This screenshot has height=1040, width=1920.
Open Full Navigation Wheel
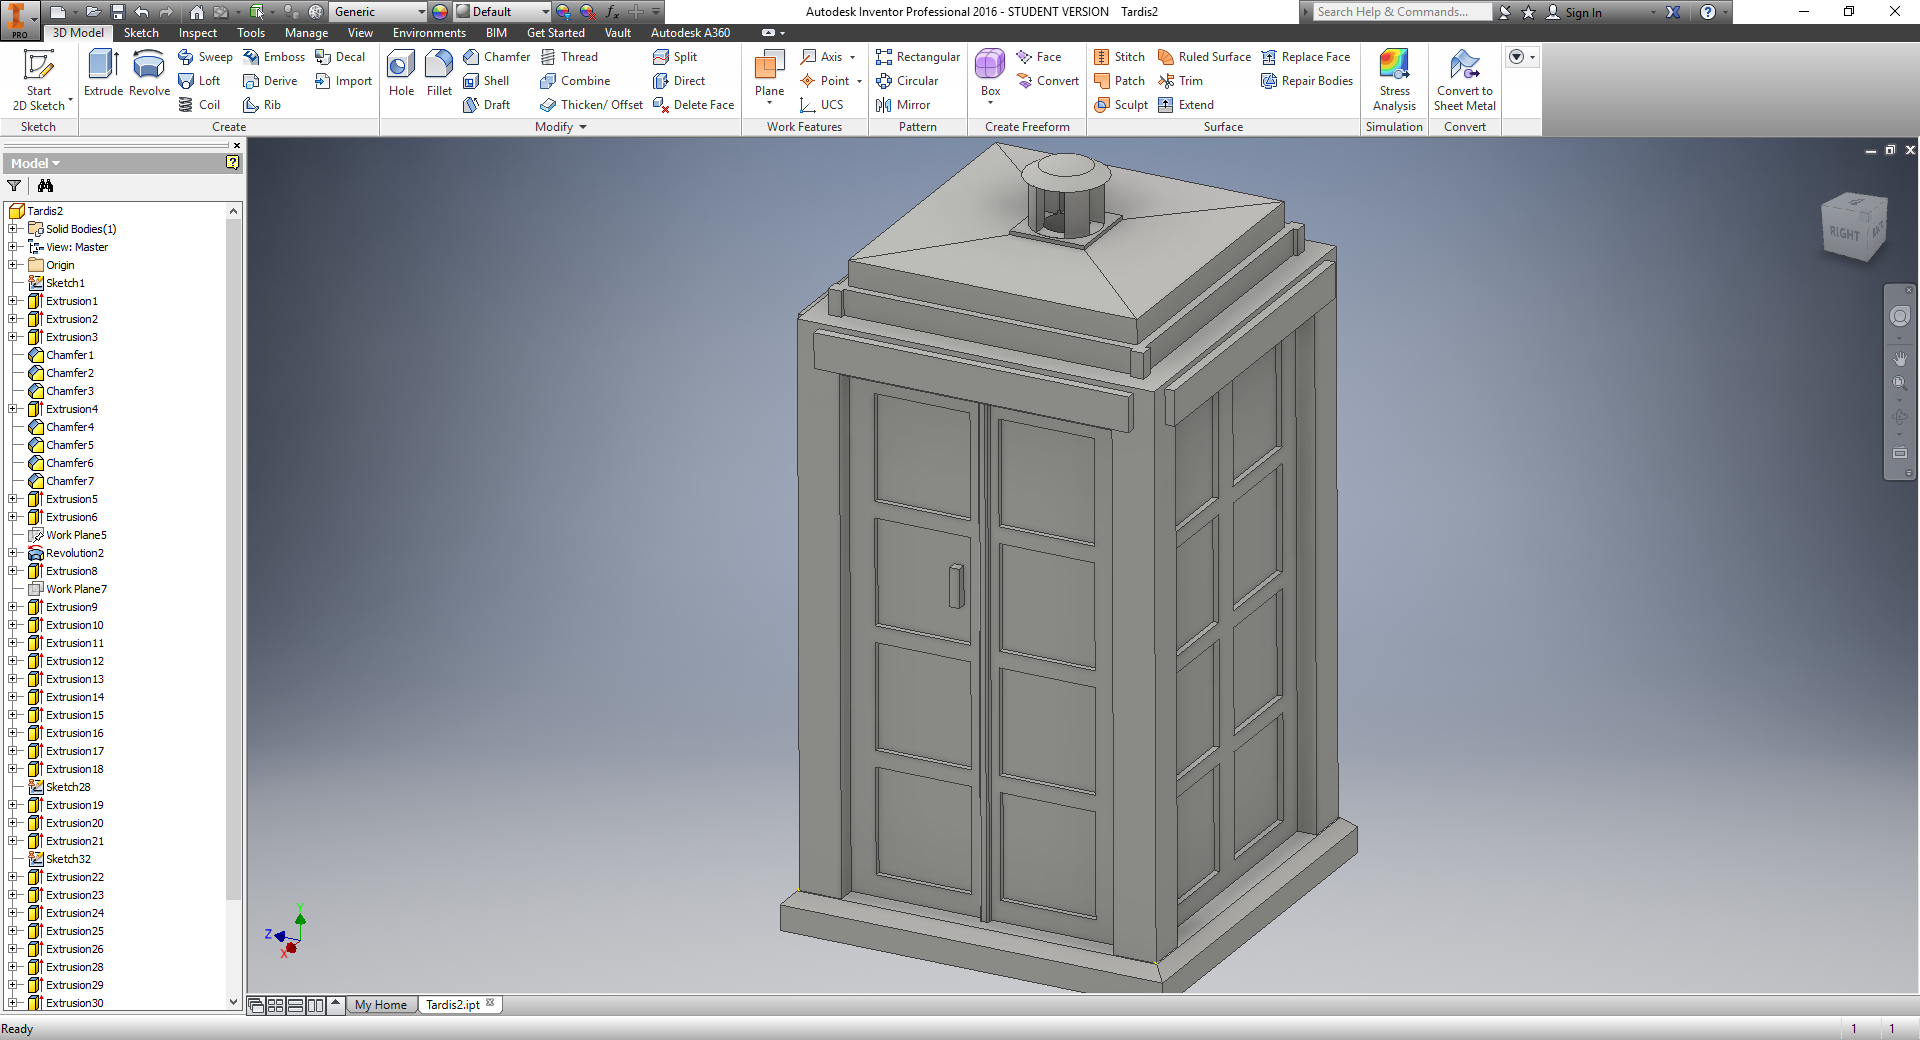pos(1900,316)
